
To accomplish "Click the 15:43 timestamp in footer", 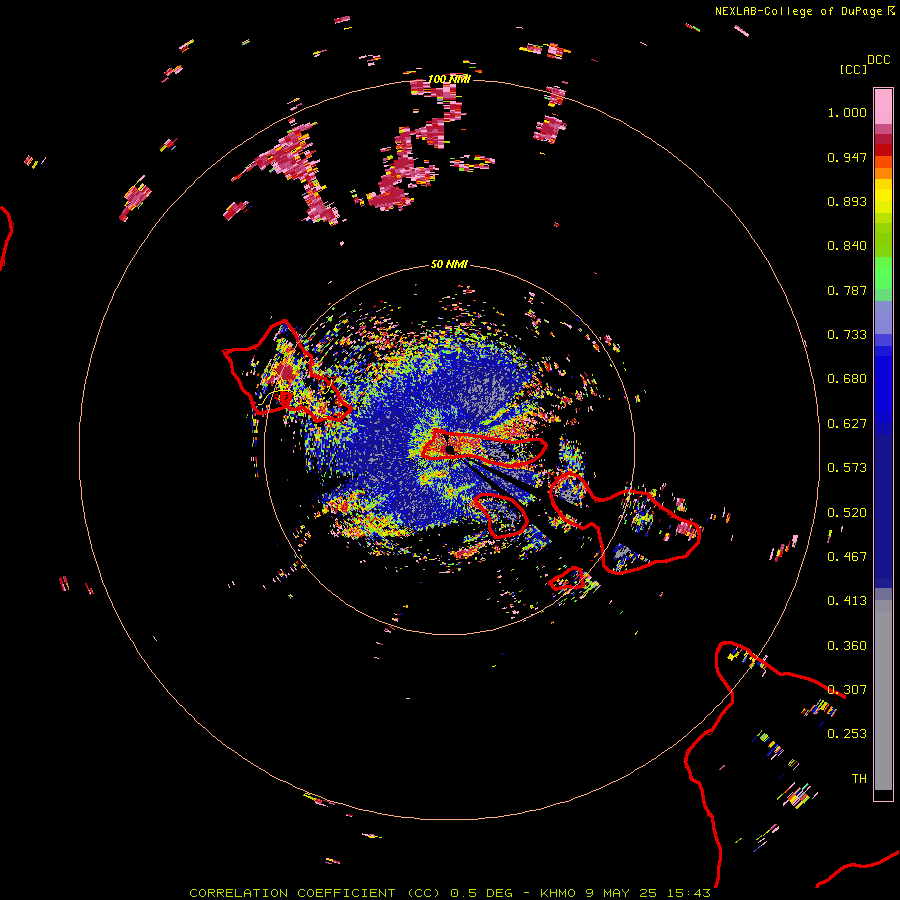I will point(689,893).
